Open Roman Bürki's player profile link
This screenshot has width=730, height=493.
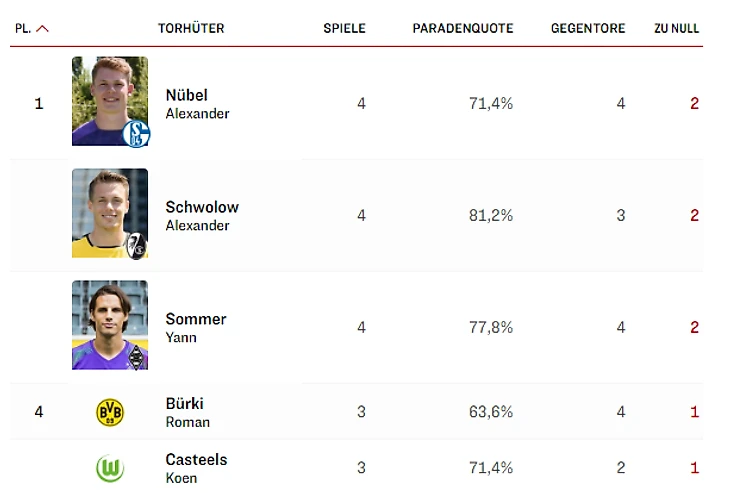(x=184, y=404)
